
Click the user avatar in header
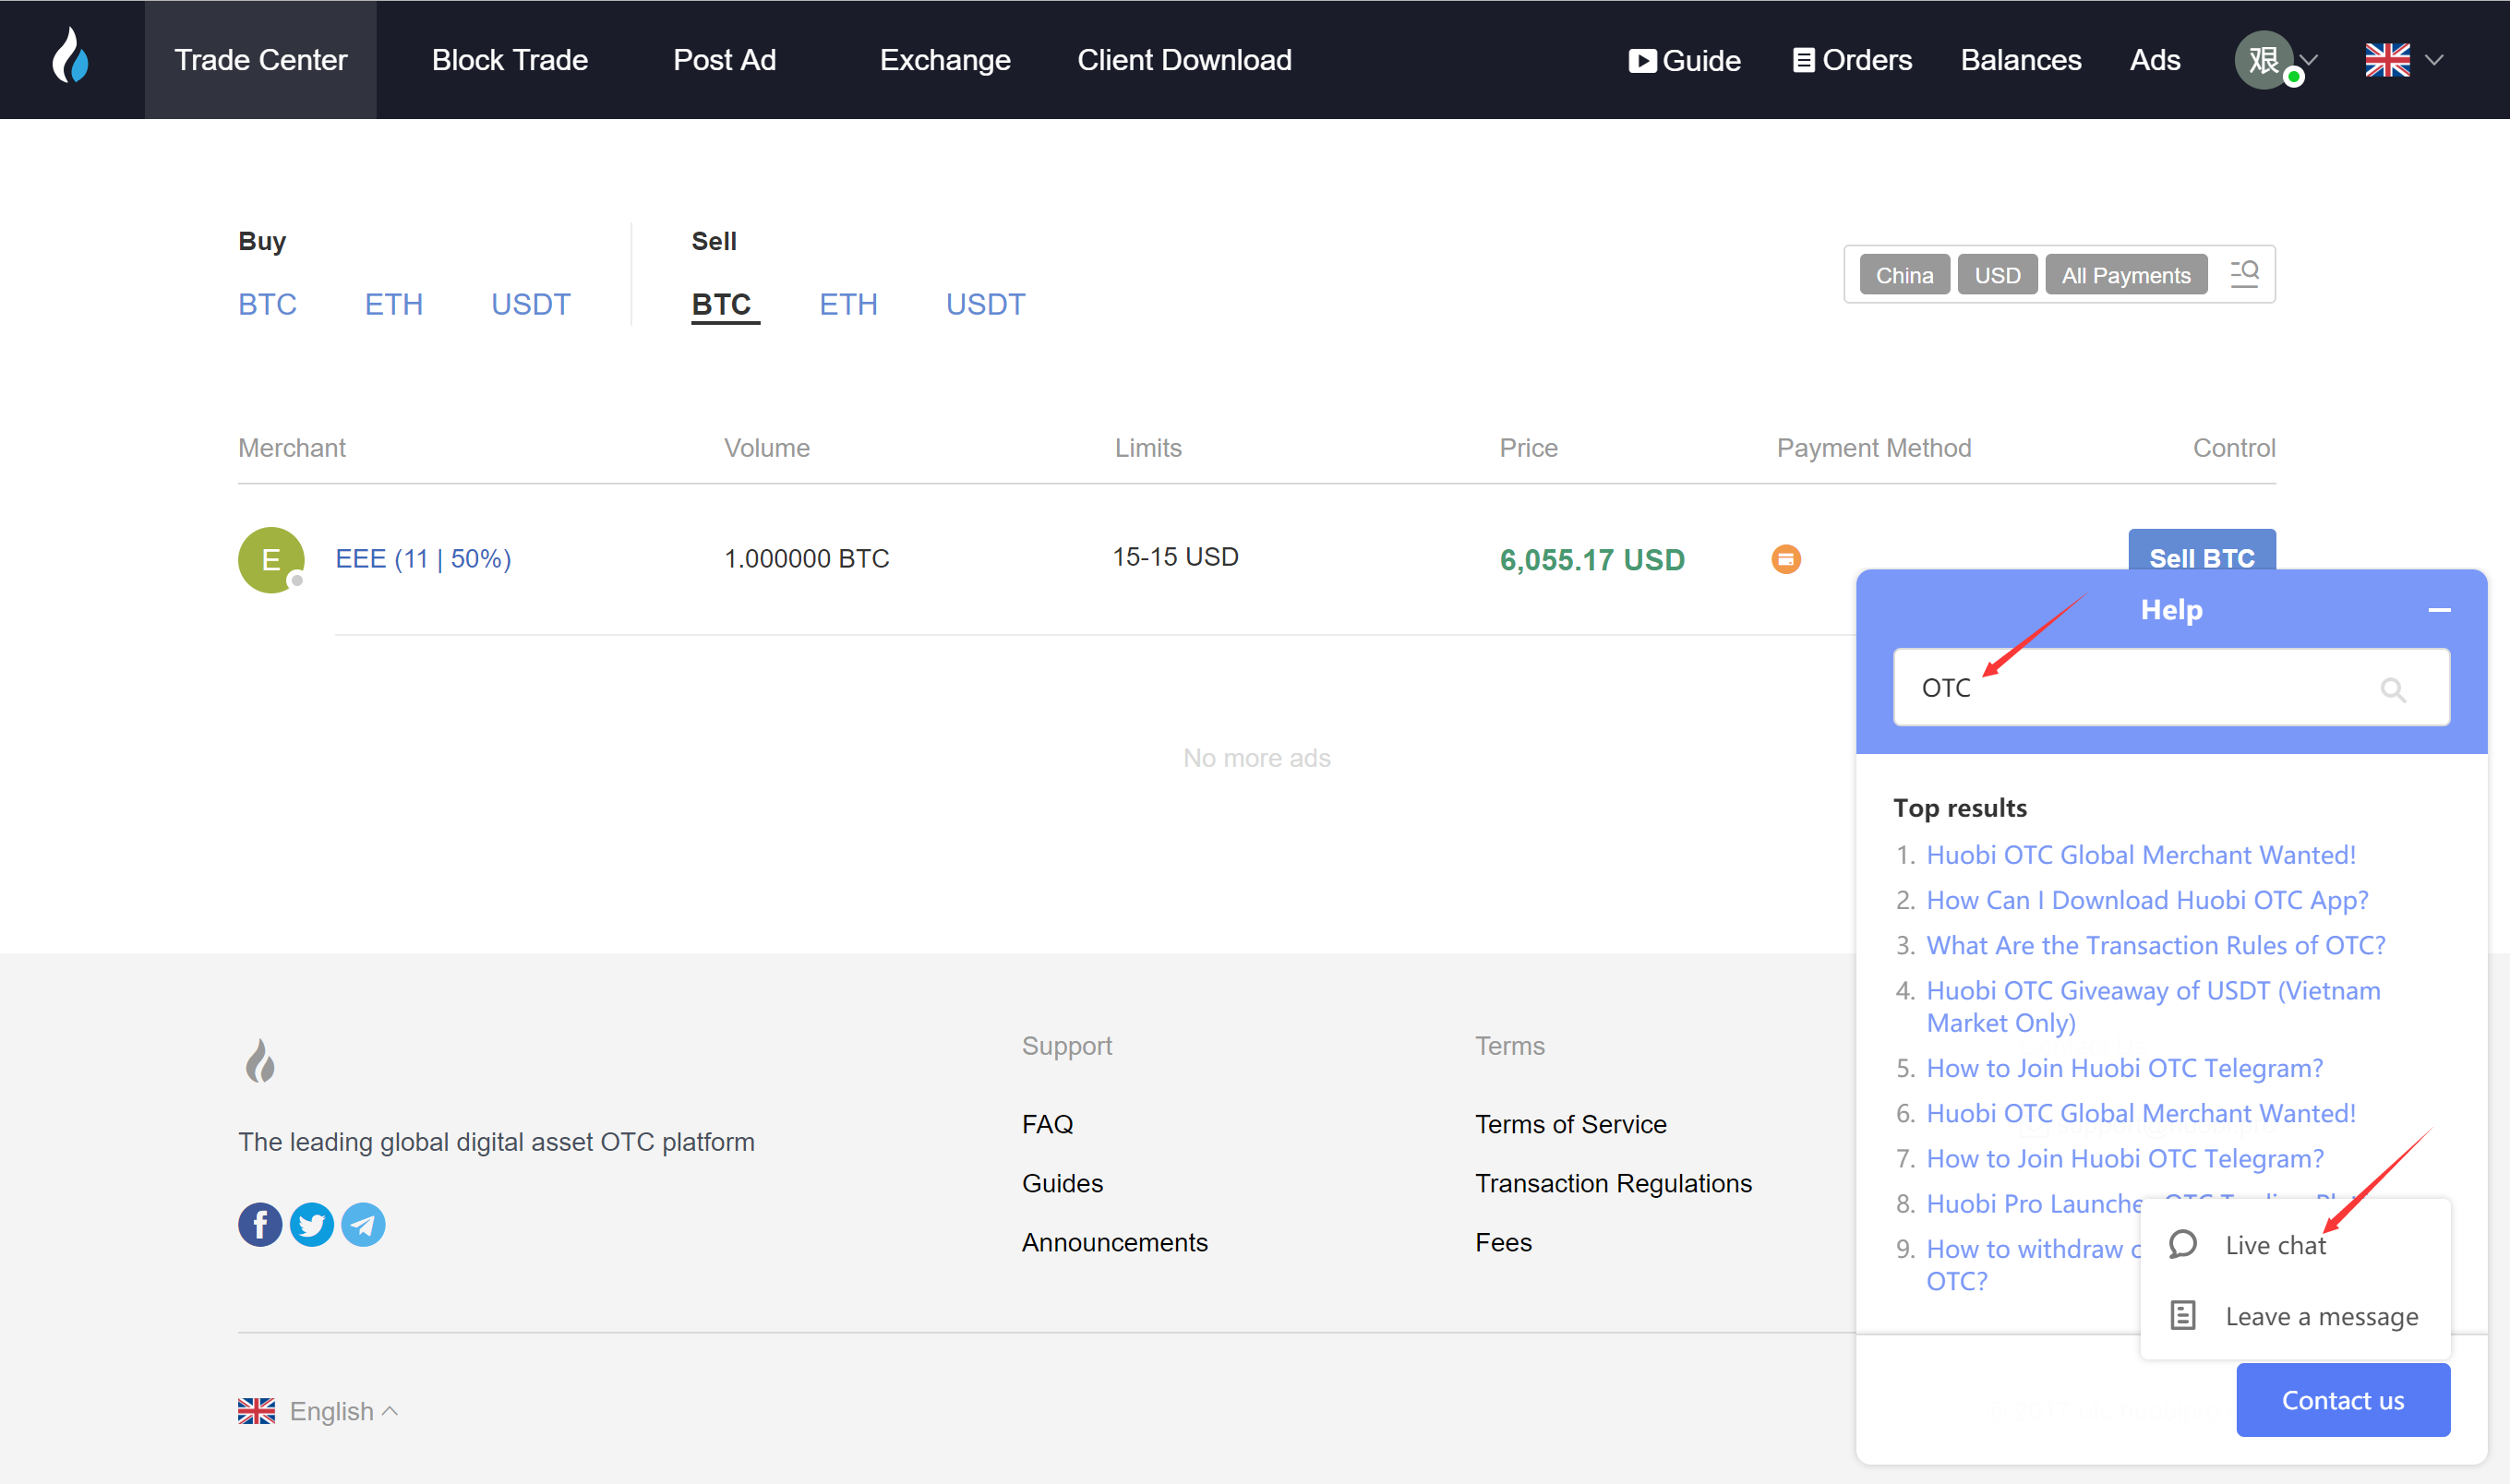pos(2264,60)
